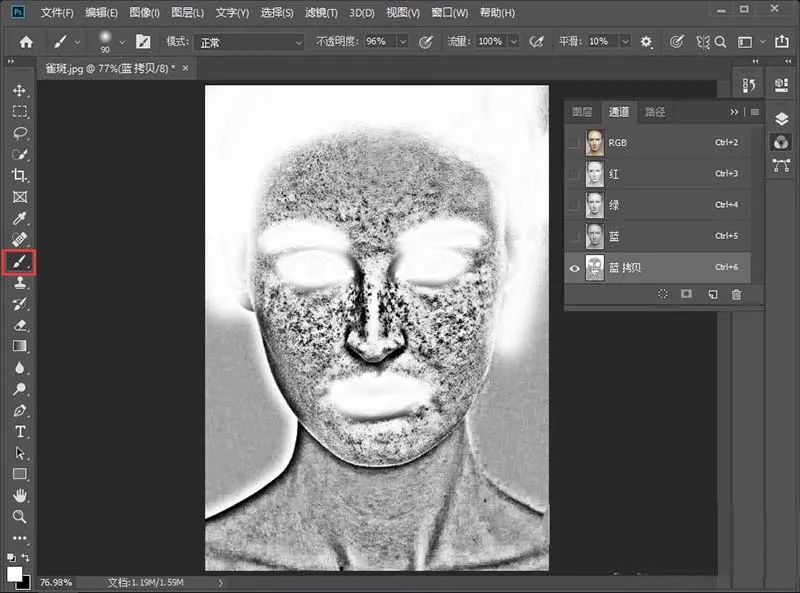The image size is (800, 593).
Task: Expand the 流量 flow dropdown
Action: tap(513, 42)
